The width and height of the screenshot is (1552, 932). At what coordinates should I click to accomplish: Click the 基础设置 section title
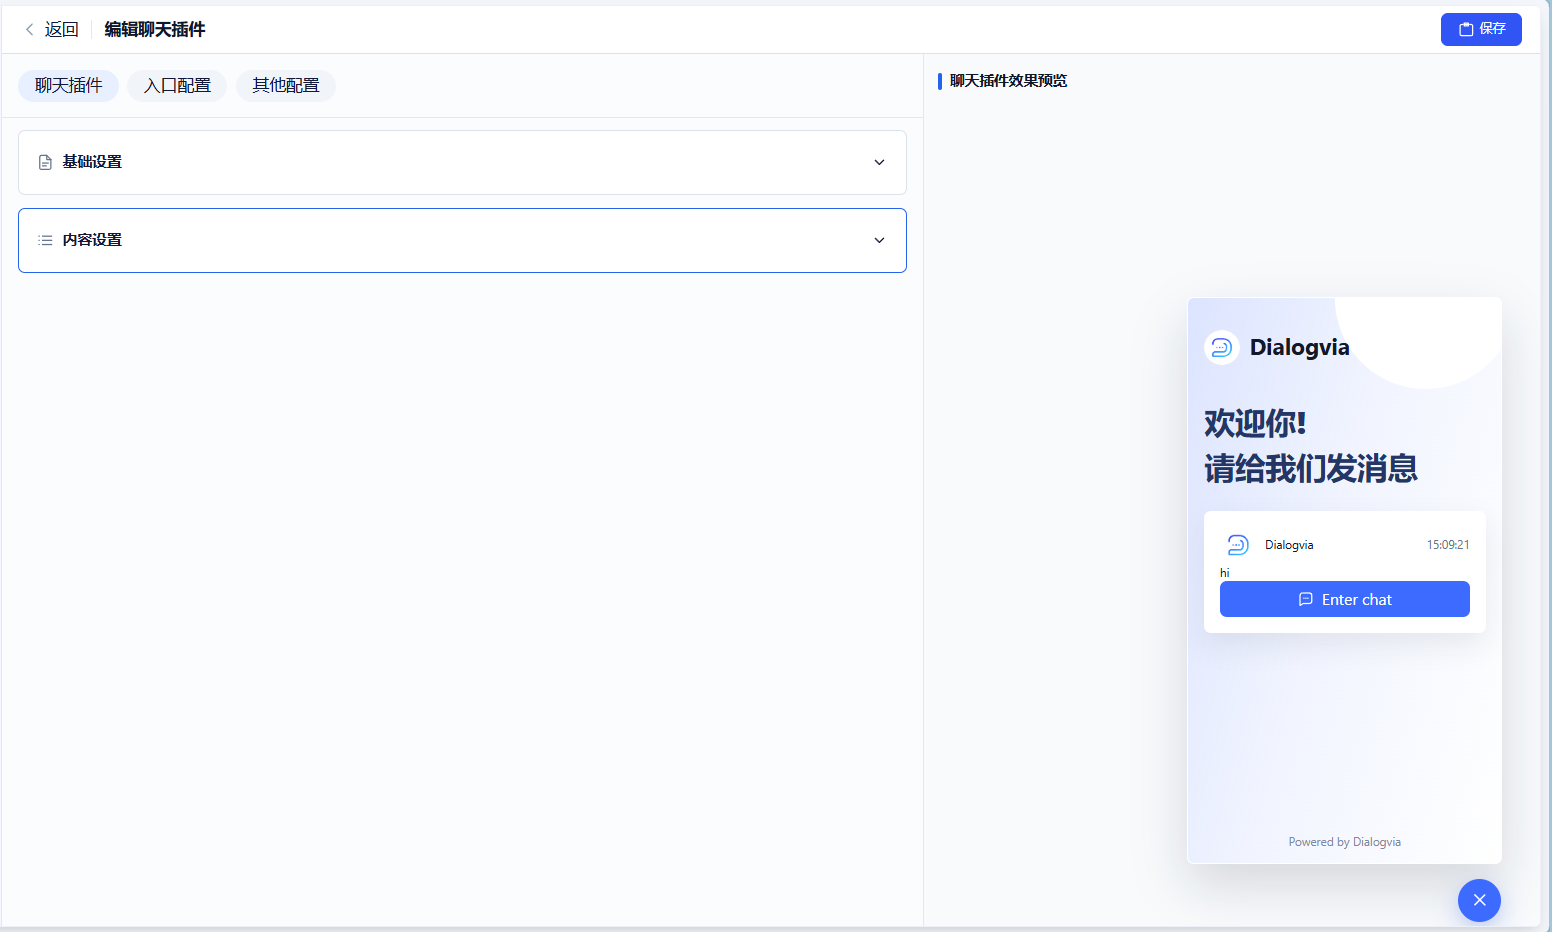point(92,162)
